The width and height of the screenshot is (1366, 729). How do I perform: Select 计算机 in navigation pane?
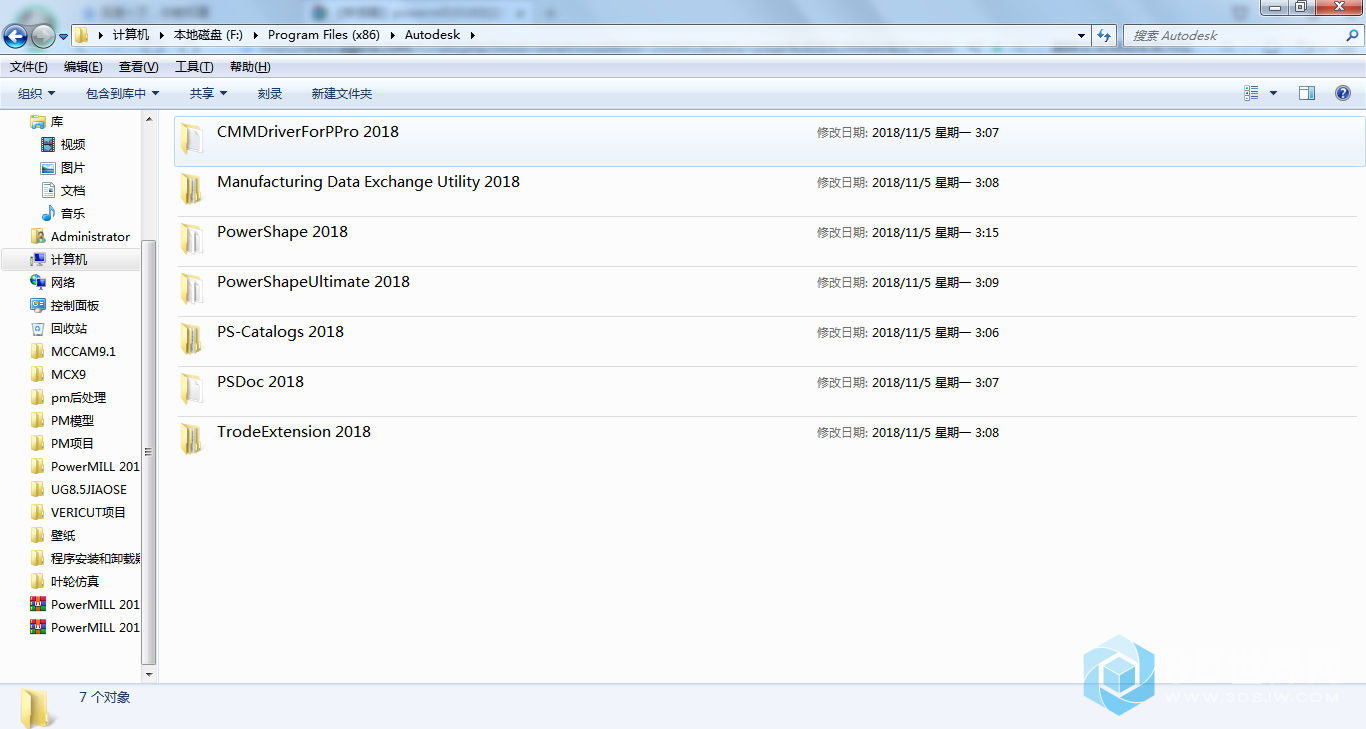[x=69, y=259]
